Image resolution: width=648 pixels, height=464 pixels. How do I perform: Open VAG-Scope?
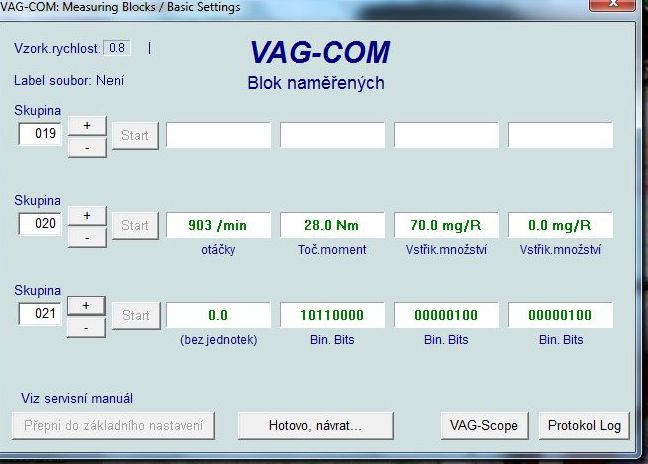click(x=484, y=426)
